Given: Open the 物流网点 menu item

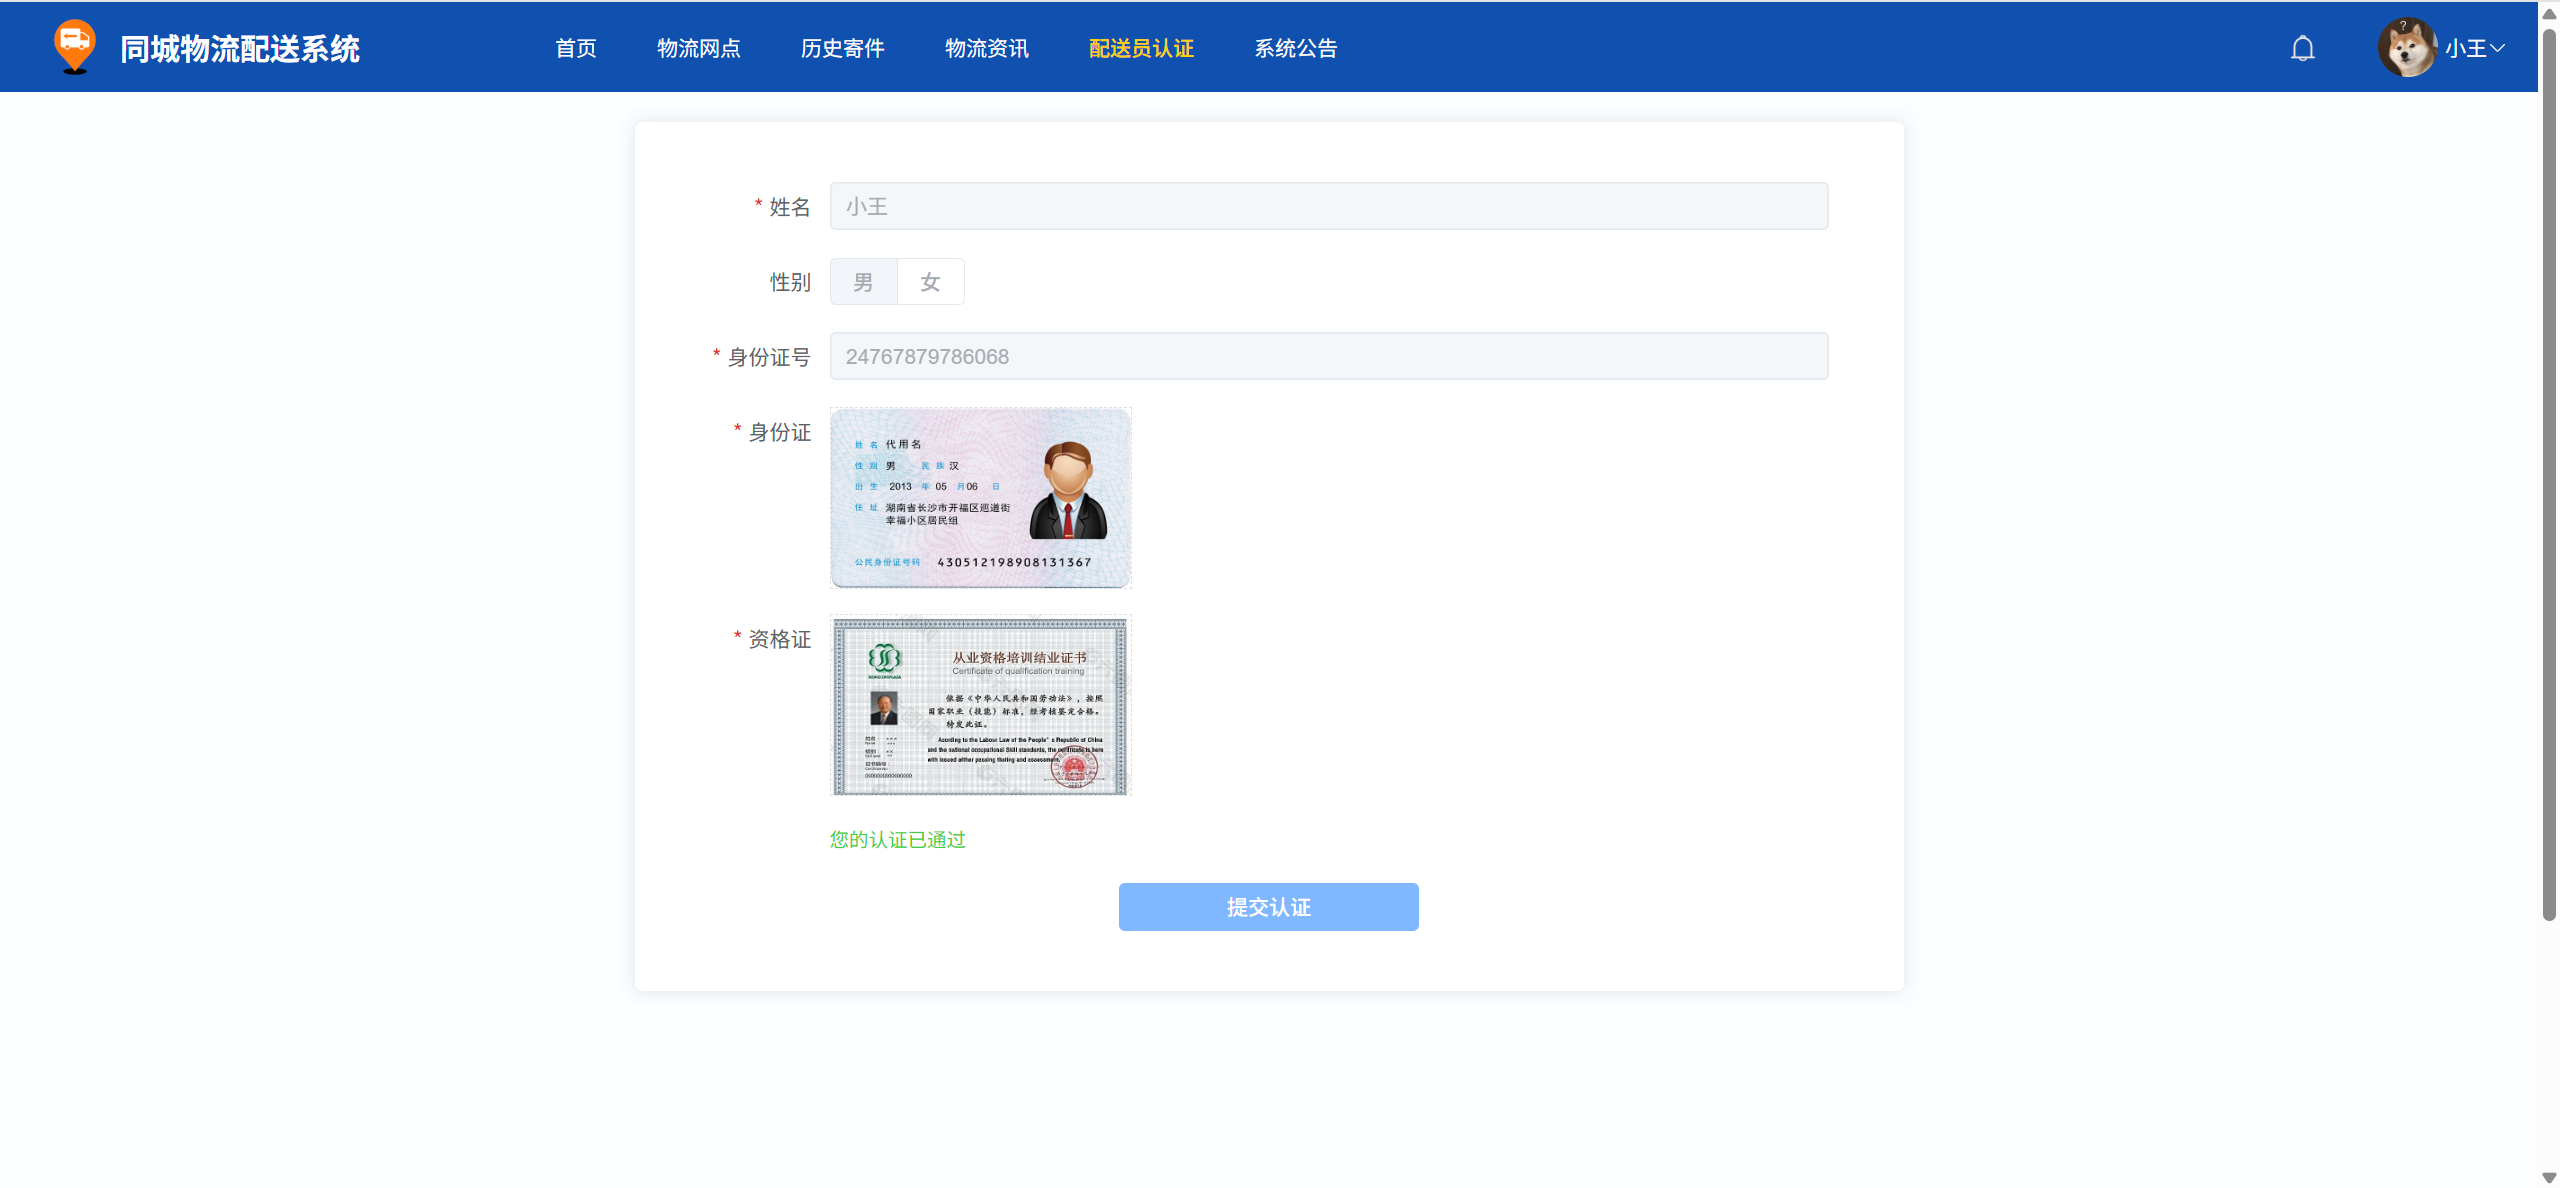Looking at the screenshot, I should (x=698, y=48).
